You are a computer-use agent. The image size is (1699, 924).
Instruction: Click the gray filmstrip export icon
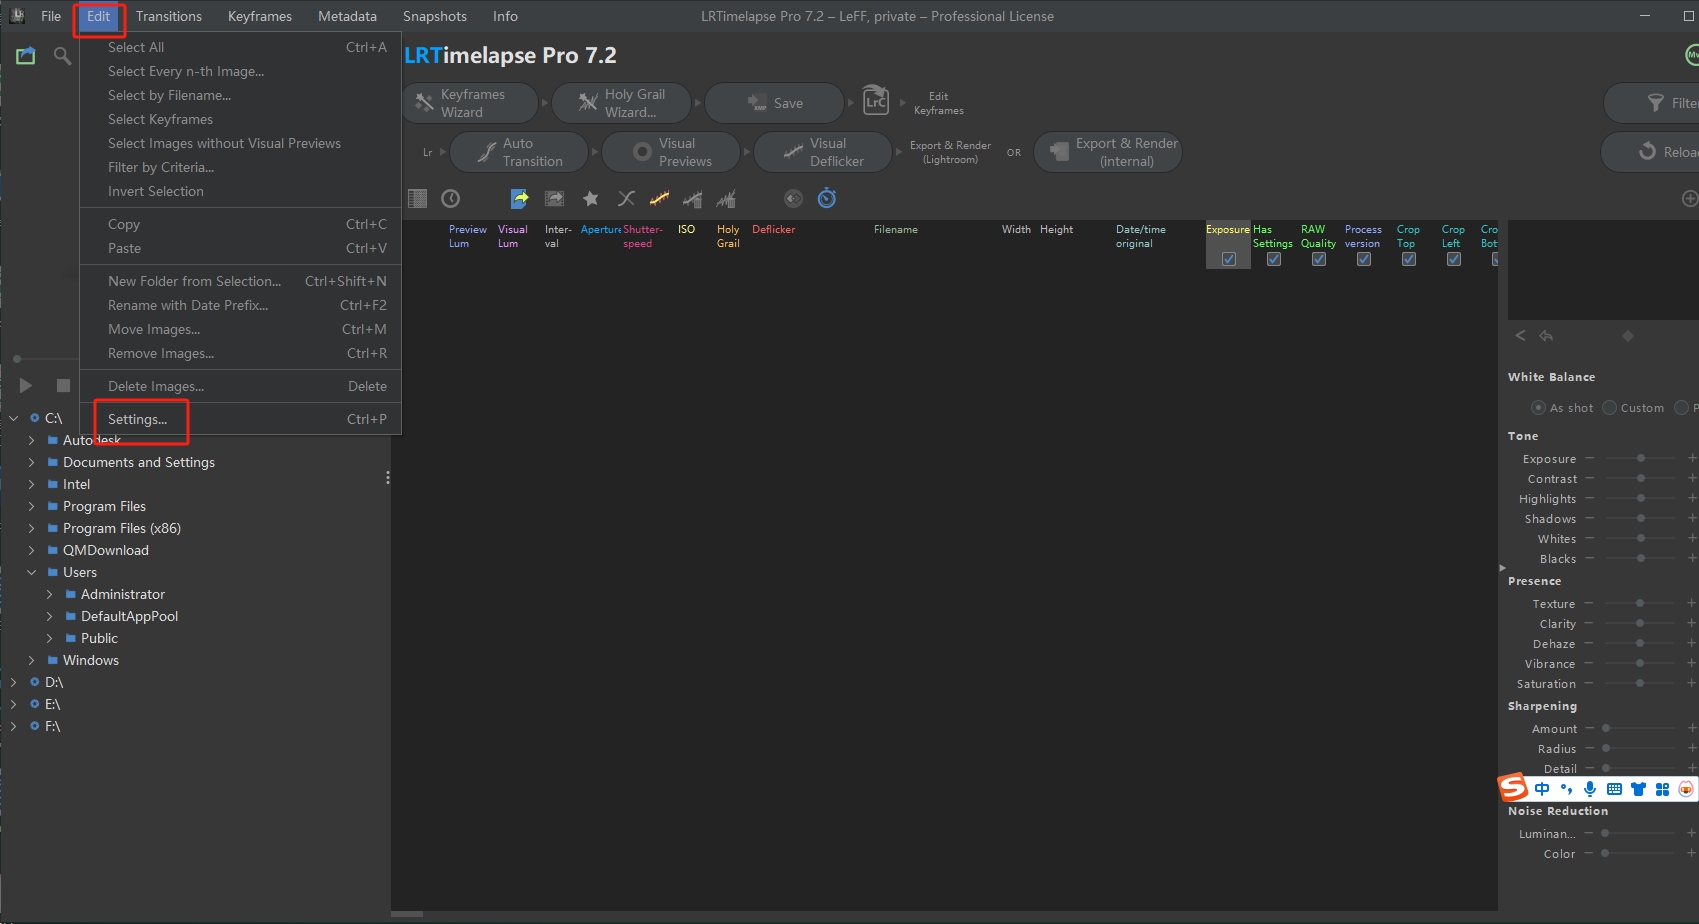(554, 199)
